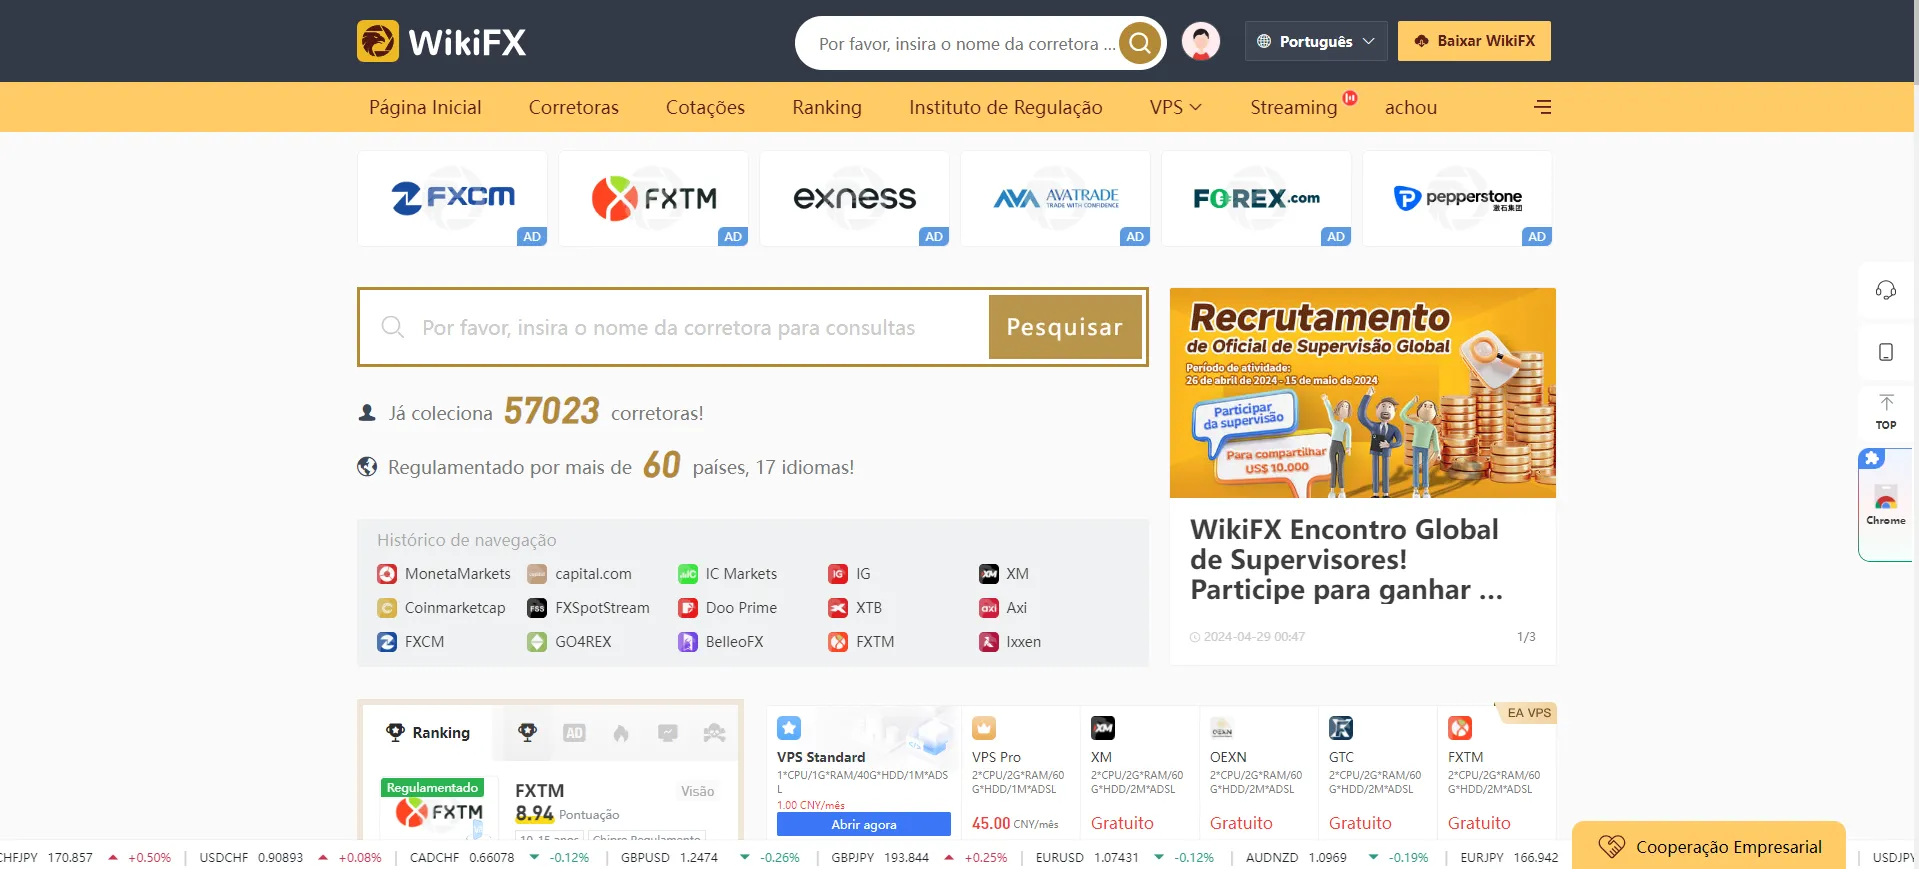Viewport: 1919px width, 869px height.
Task: Click the BelleoFX icon in browsing history
Action: pyautogui.click(x=688, y=642)
